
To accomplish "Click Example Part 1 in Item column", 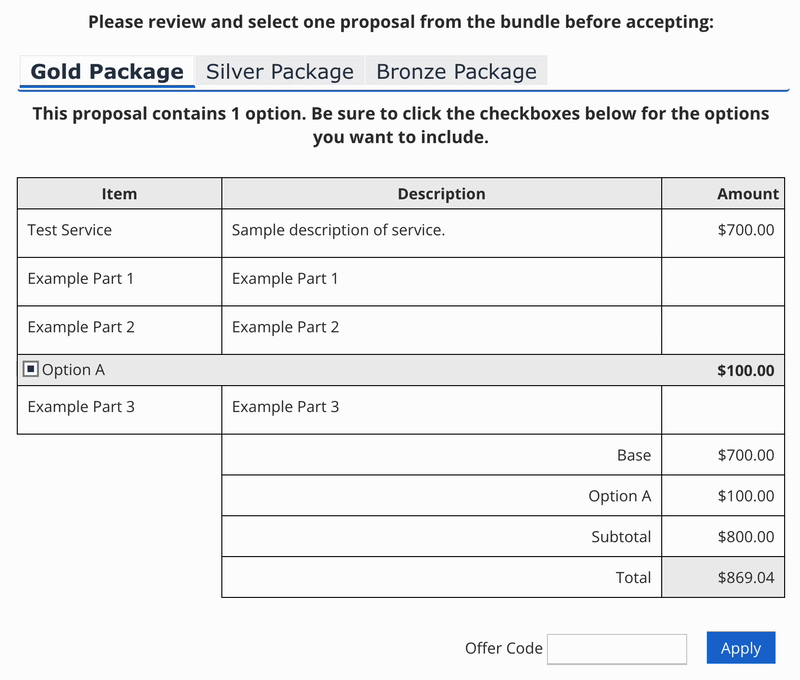I will (x=81, y=279).
